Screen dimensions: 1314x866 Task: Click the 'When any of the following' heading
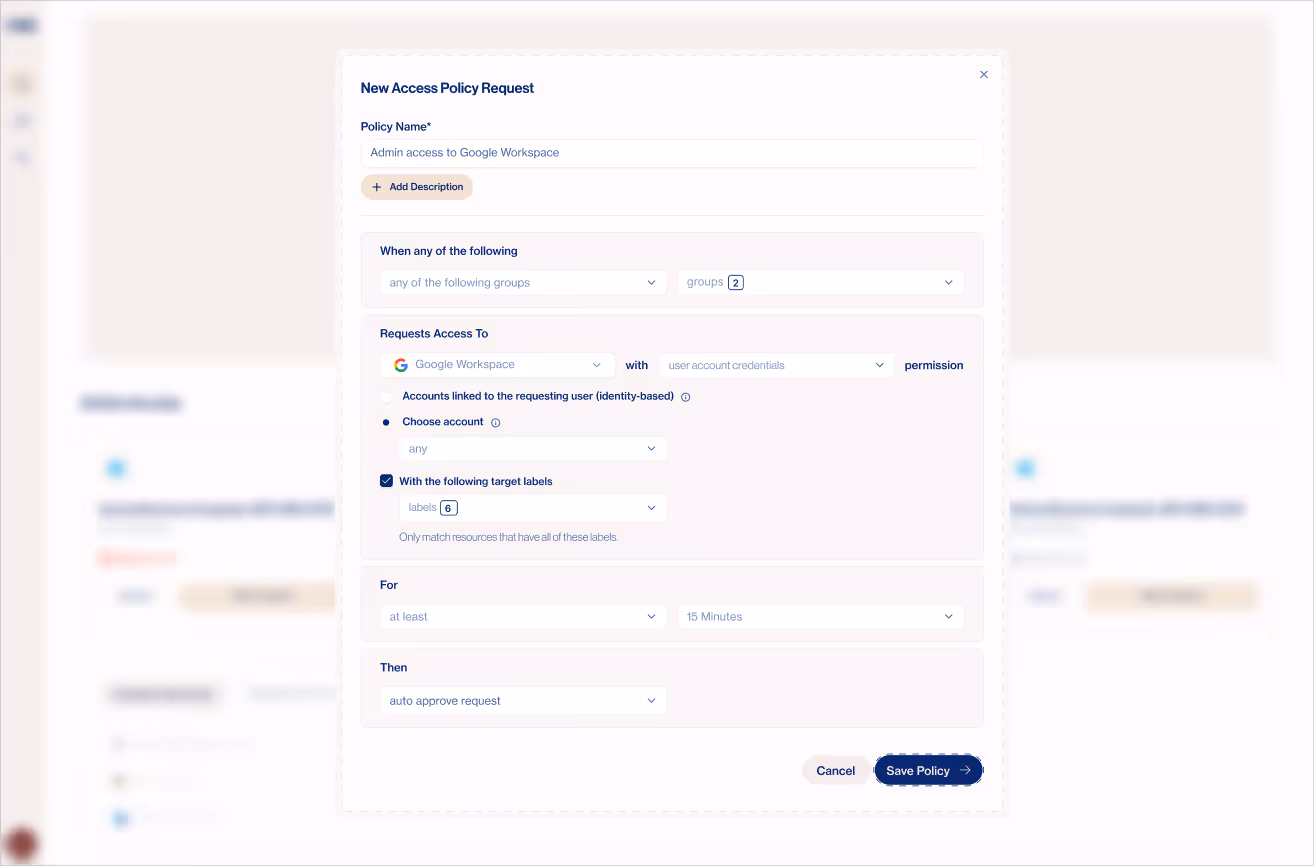[x=449, y=251]
